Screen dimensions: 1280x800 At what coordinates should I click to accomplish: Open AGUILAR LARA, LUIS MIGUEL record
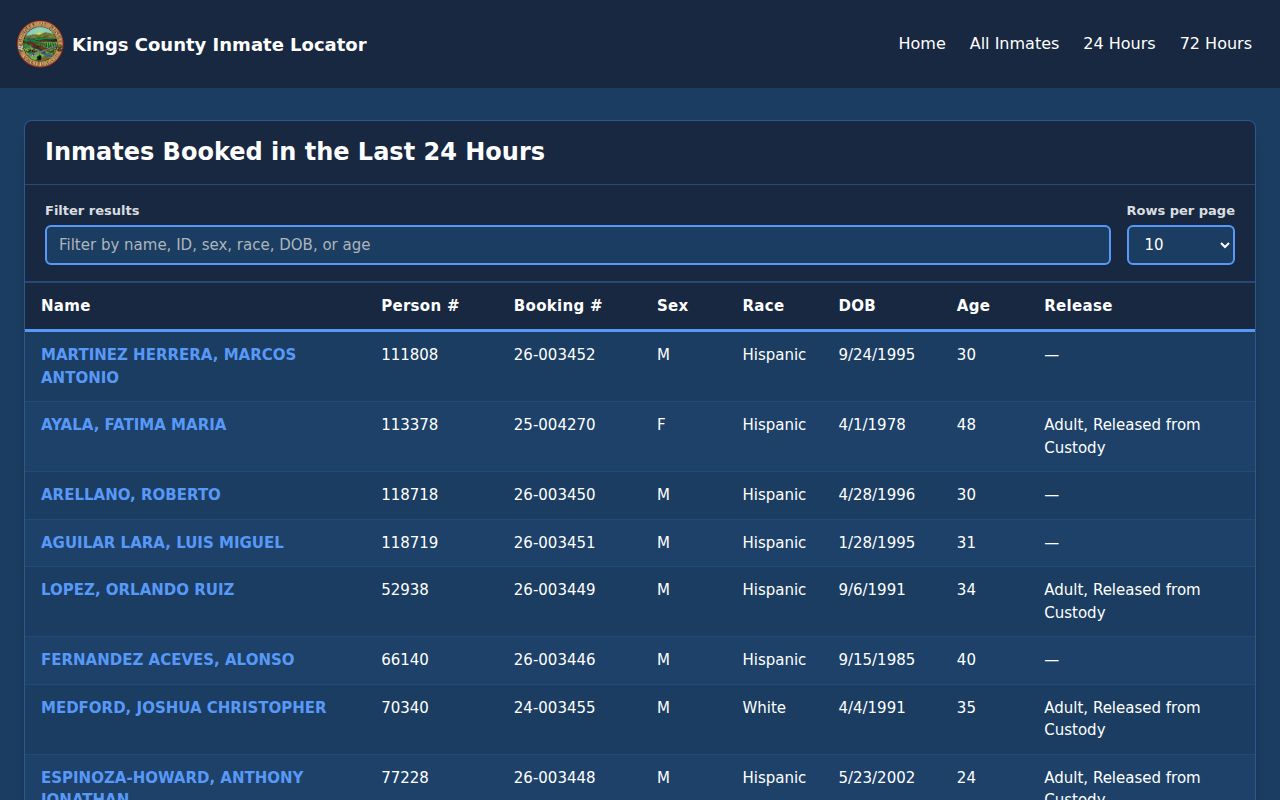click(162, 543)
